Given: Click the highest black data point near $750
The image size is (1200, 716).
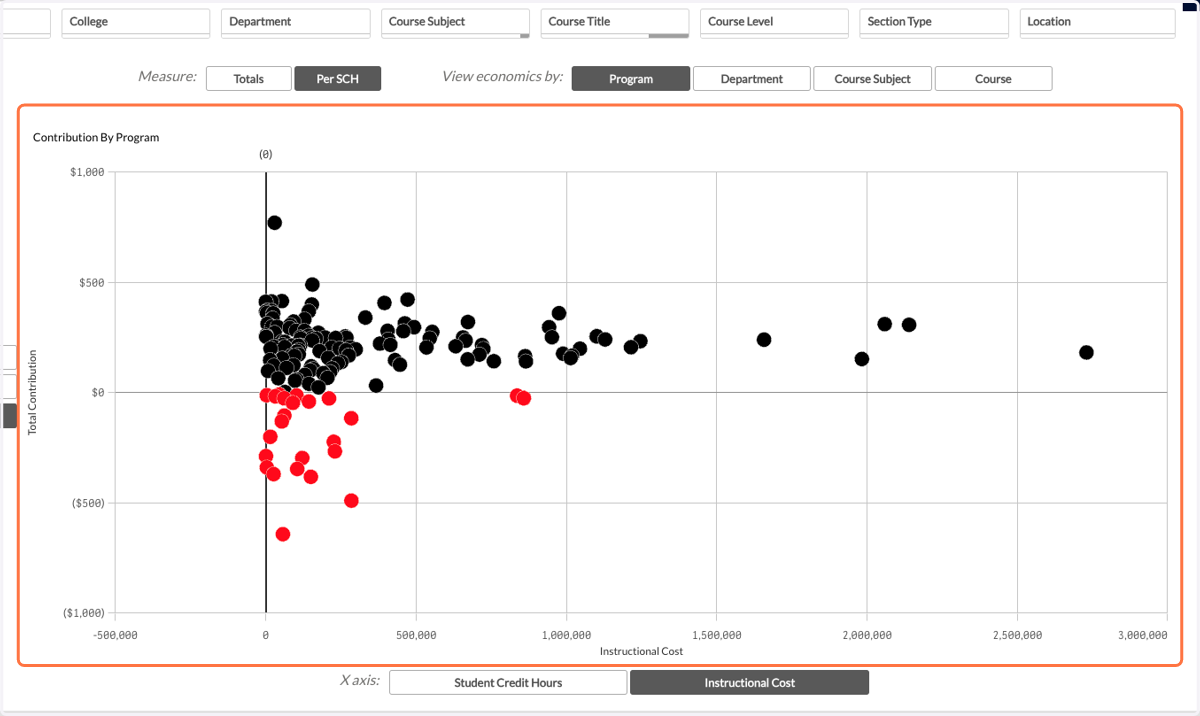Looking at the screenshot, I should coord(275,223).
